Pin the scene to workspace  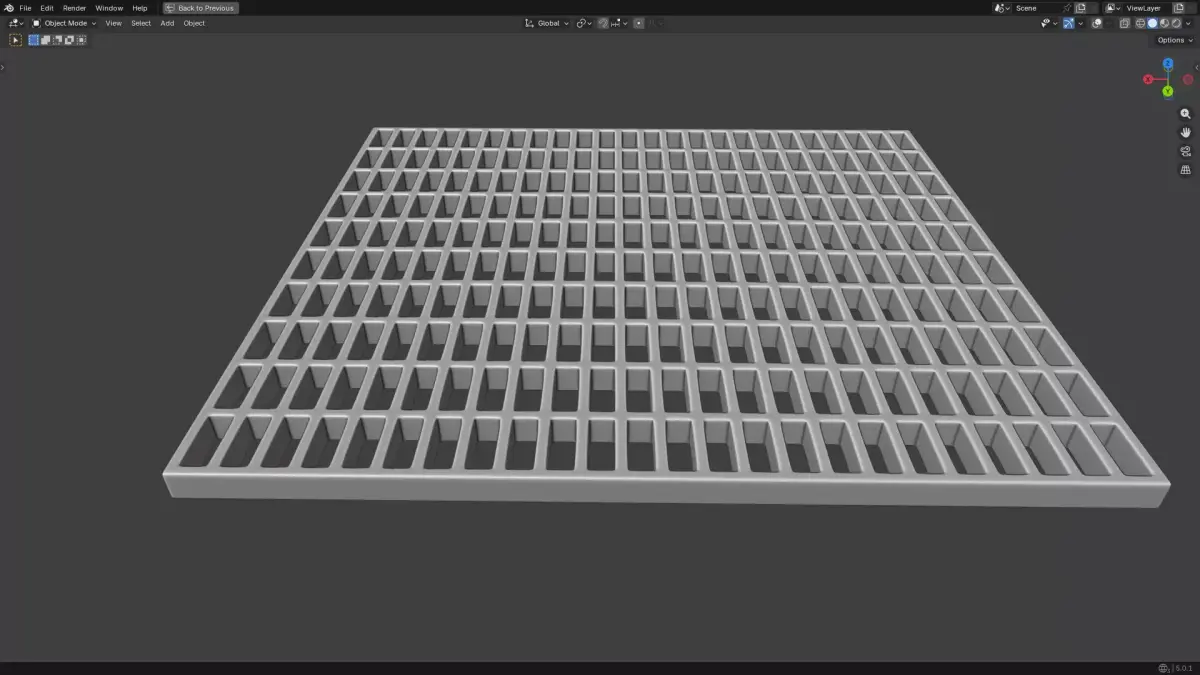pyautogui.click(x=1067, y=8)
